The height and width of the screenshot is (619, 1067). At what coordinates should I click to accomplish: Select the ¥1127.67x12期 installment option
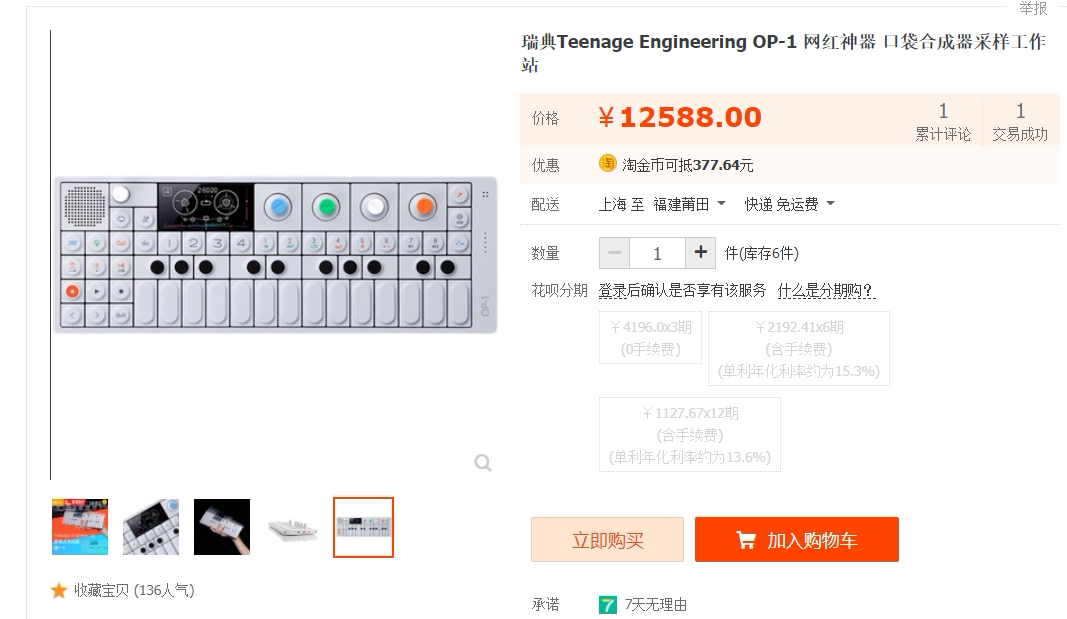point(689,435)
